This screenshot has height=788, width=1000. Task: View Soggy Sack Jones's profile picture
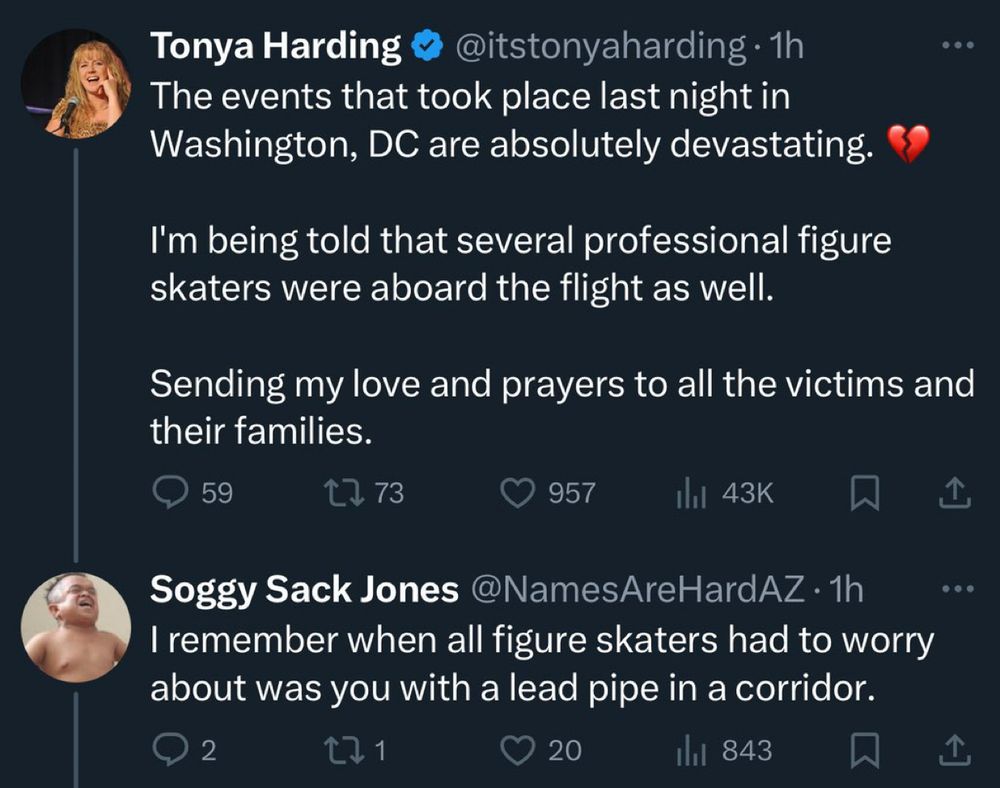click(x=74, y=628)
